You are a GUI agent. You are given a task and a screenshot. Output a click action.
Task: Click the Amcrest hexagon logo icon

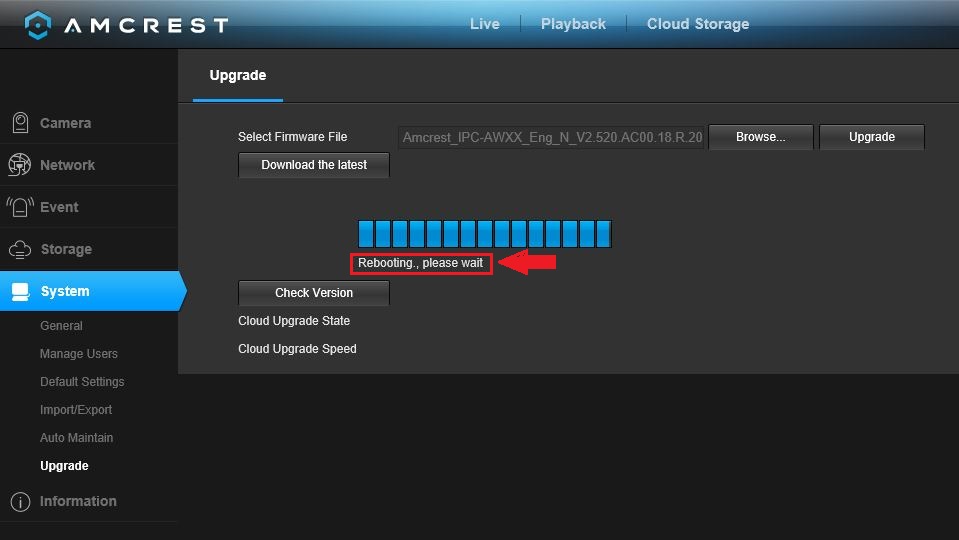[x=38, y=25]
